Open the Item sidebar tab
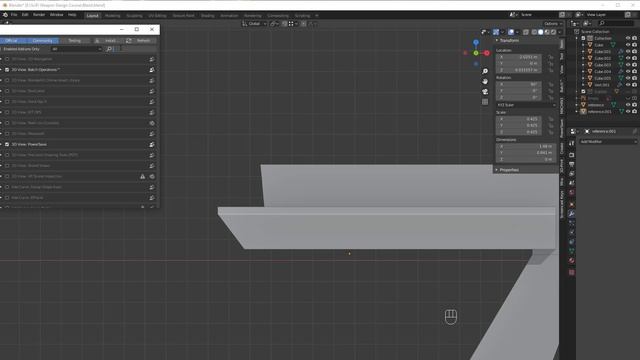This screenshot has height=360, width=640. pyautogui.click(x=562, y=44)
